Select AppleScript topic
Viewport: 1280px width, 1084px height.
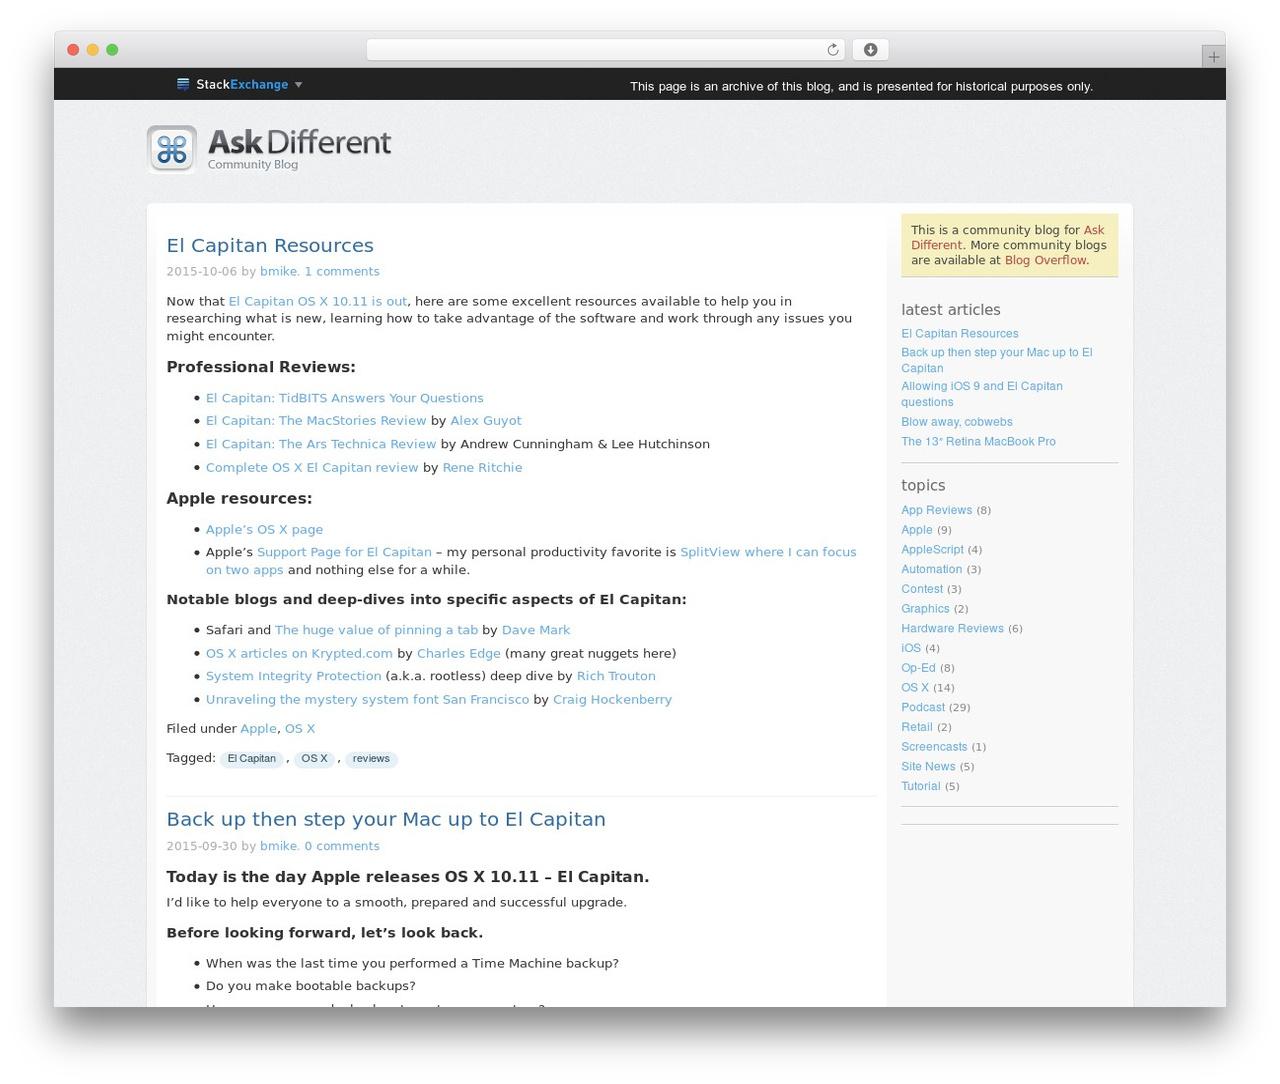coord(932,550)
